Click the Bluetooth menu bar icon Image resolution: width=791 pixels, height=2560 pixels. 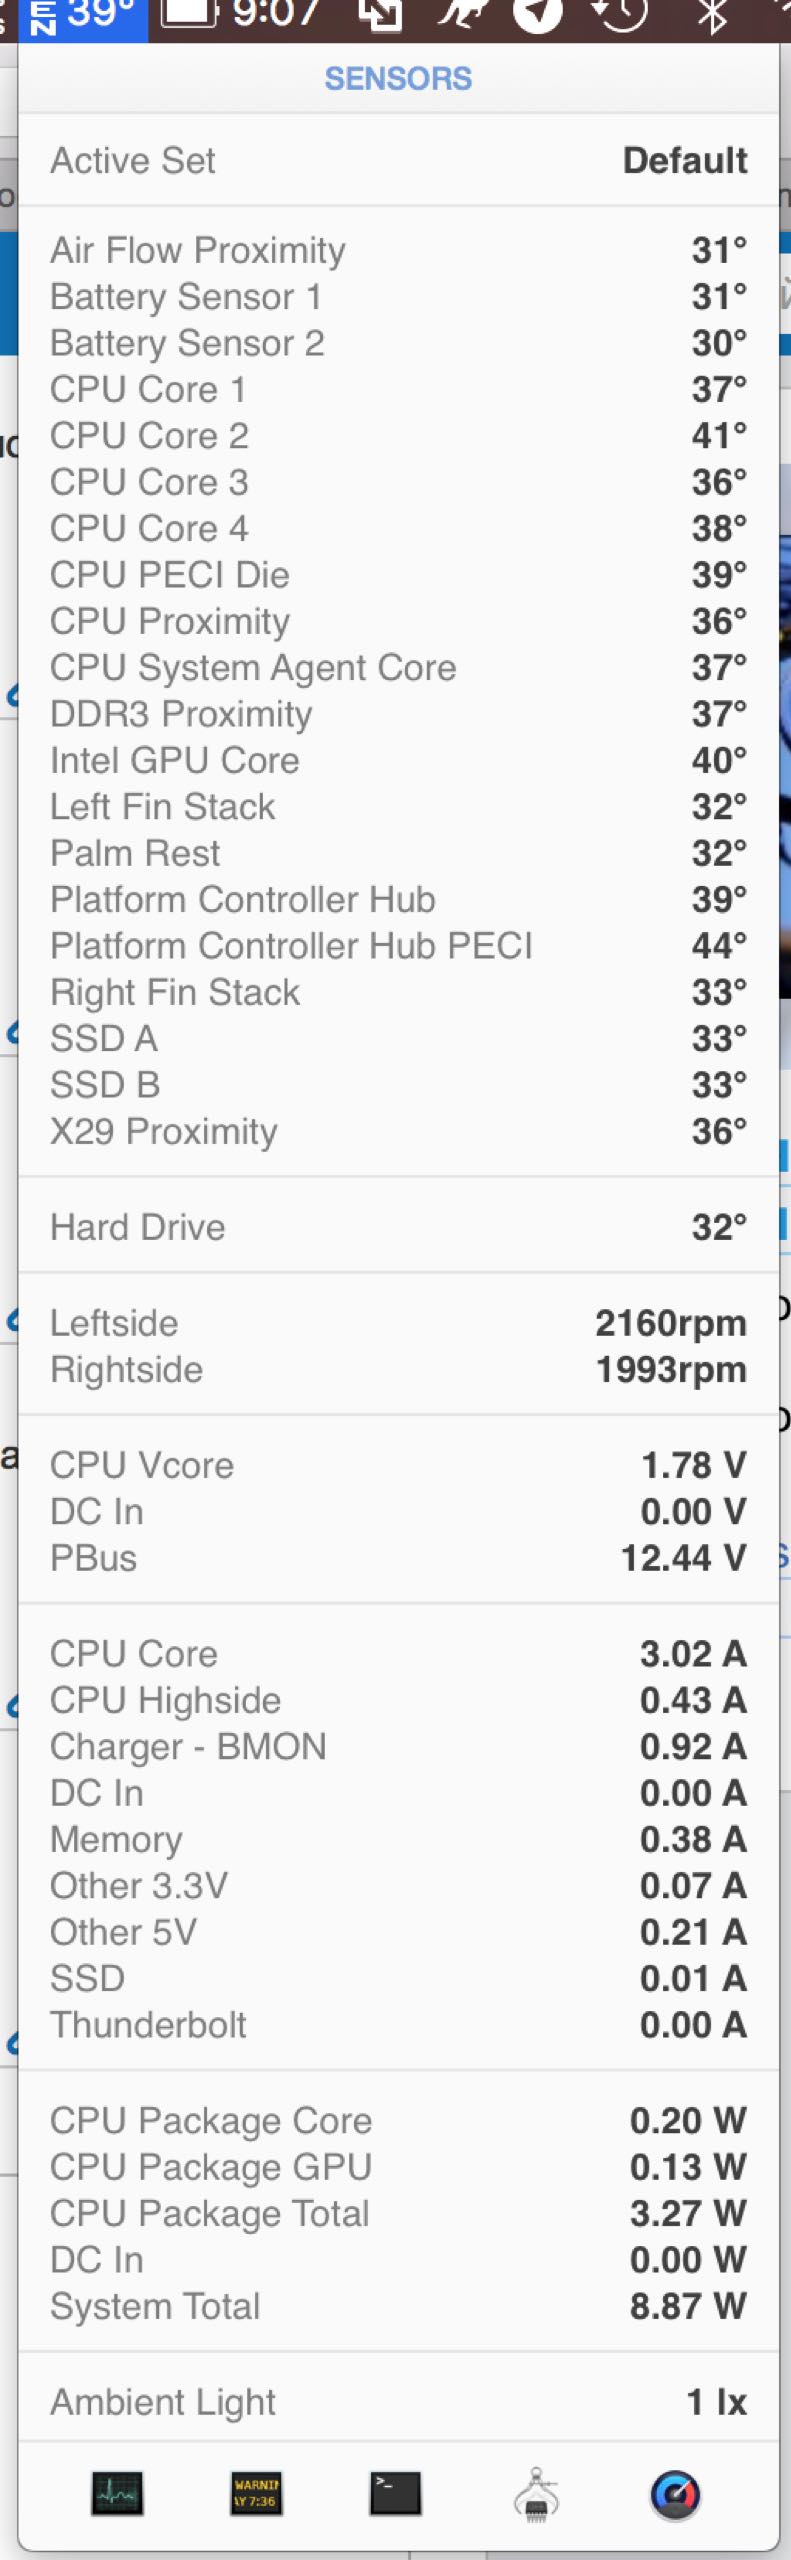pos(711,16)
